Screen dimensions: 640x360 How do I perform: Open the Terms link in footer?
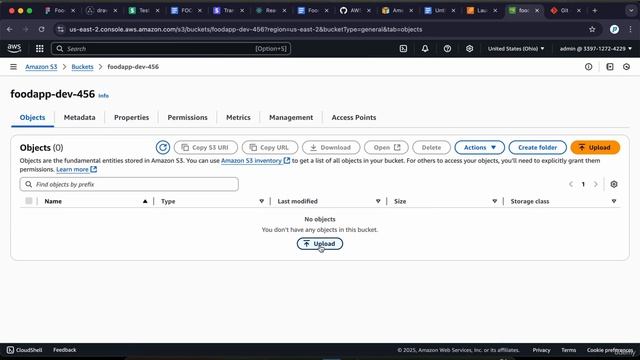[x=568, y=350]
